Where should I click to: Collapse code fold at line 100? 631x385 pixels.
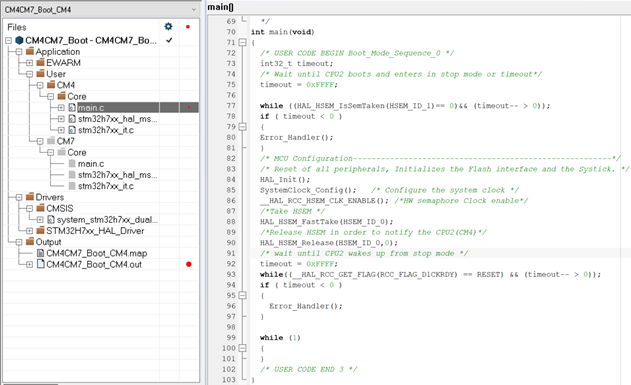pyautogui.click(x=242, y=348)
